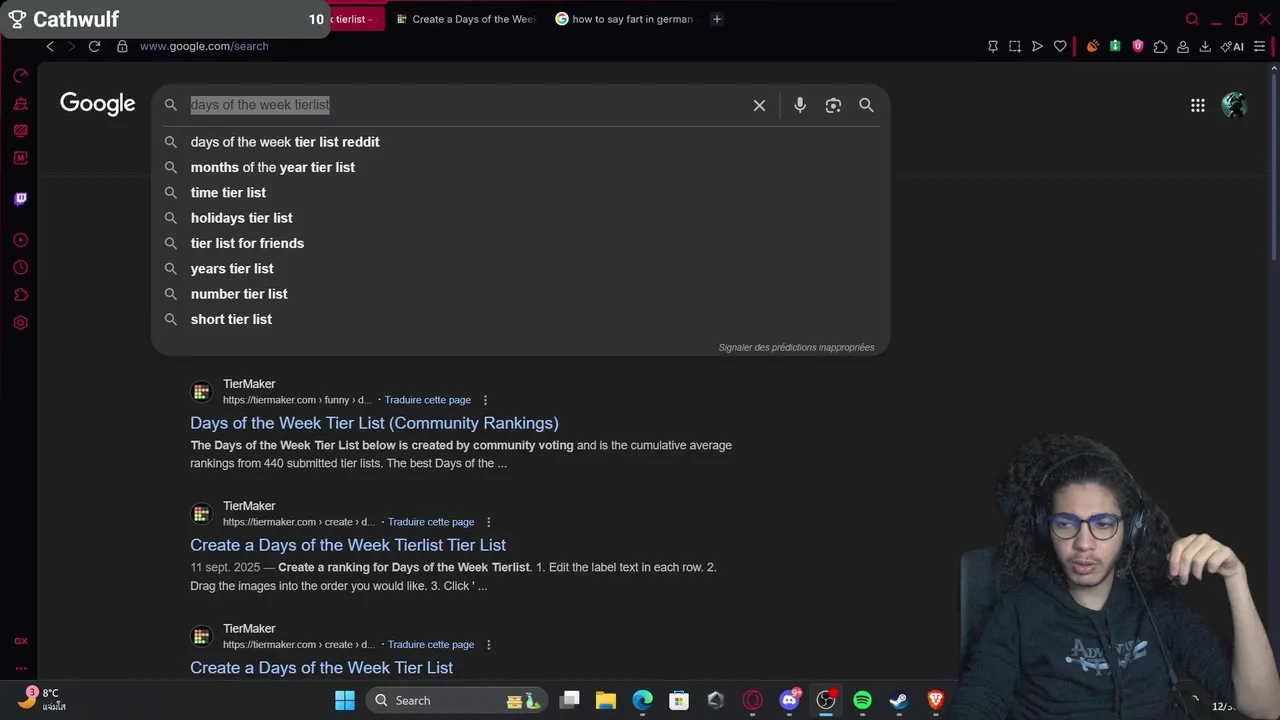Open extensions cube icon in sidebar
Screen dimensions: 1280x720
coord(20,295)
